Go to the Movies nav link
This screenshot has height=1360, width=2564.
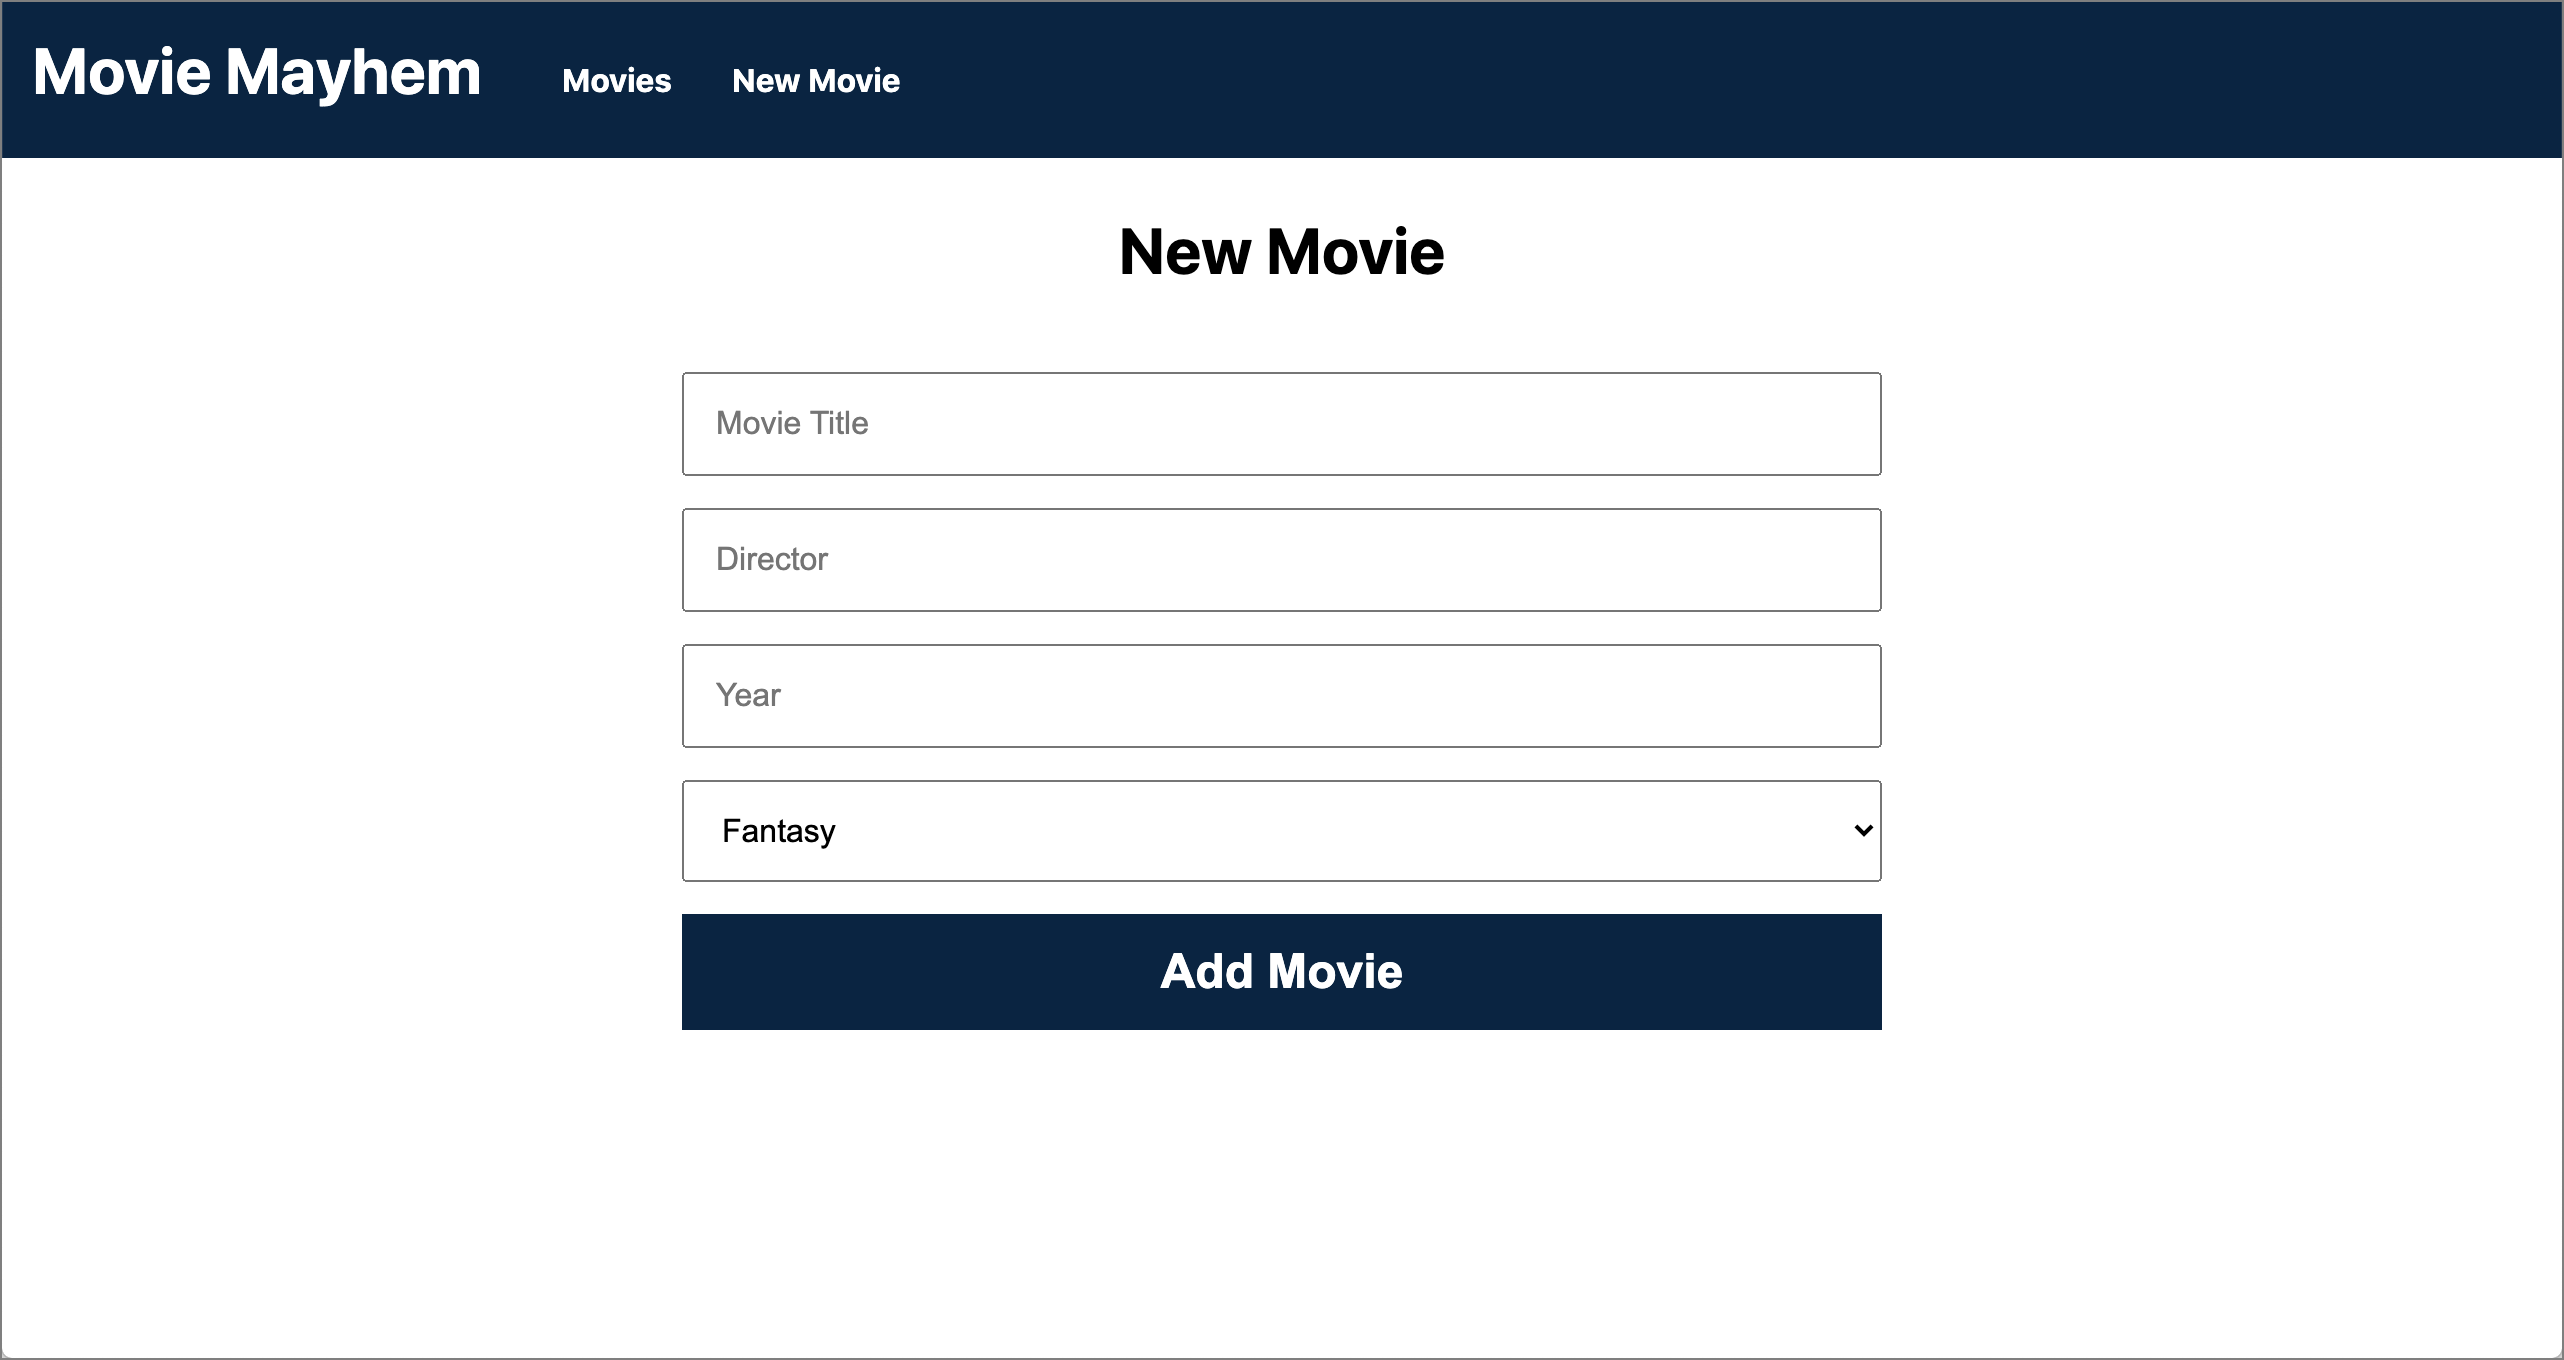point(617,81)
